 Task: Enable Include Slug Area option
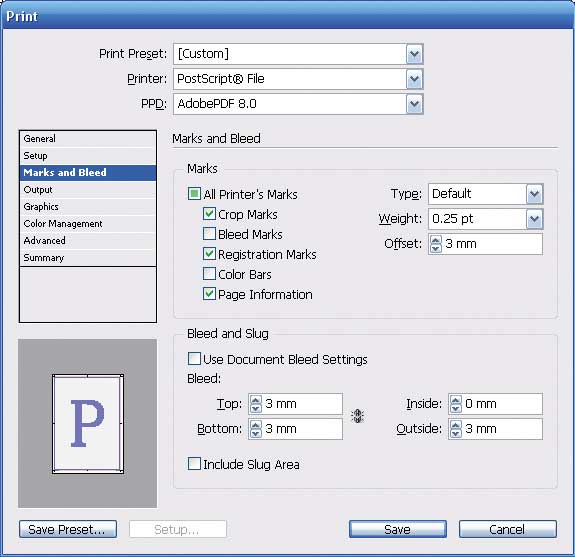coord(194,464)
